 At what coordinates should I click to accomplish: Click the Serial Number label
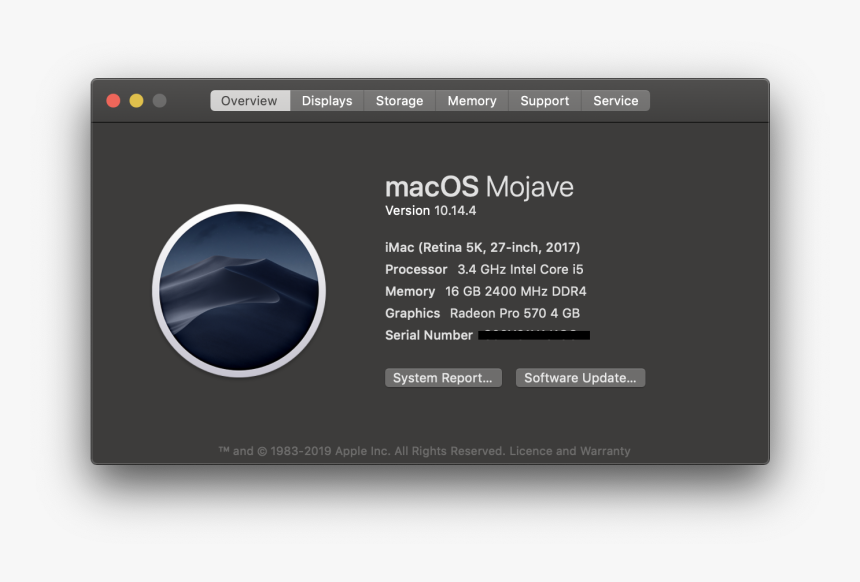[x=429, y=335]
